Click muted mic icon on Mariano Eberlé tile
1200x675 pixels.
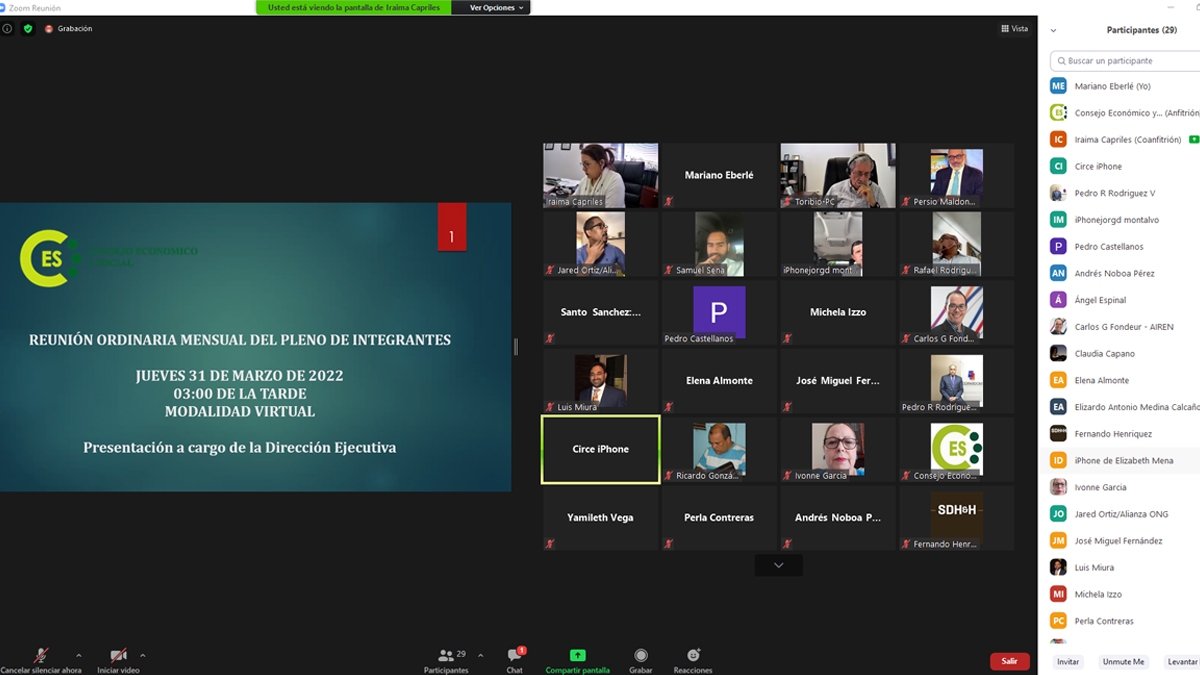(669, 202)
